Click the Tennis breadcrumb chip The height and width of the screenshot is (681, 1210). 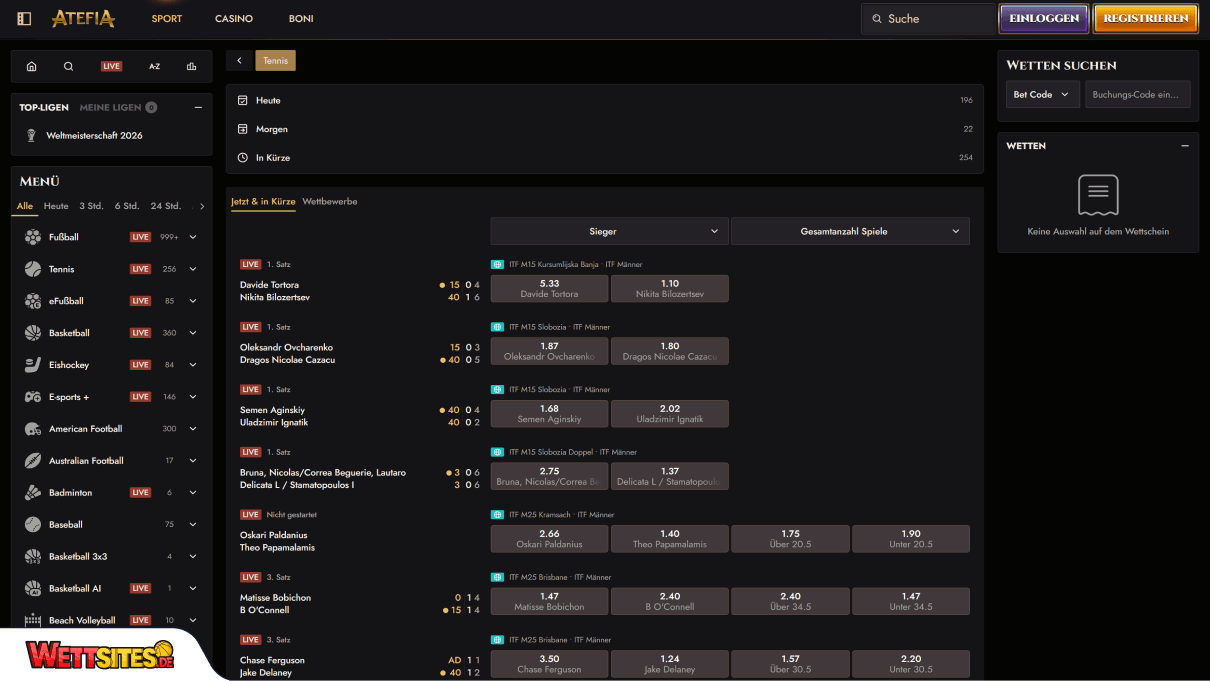[276, 61]
